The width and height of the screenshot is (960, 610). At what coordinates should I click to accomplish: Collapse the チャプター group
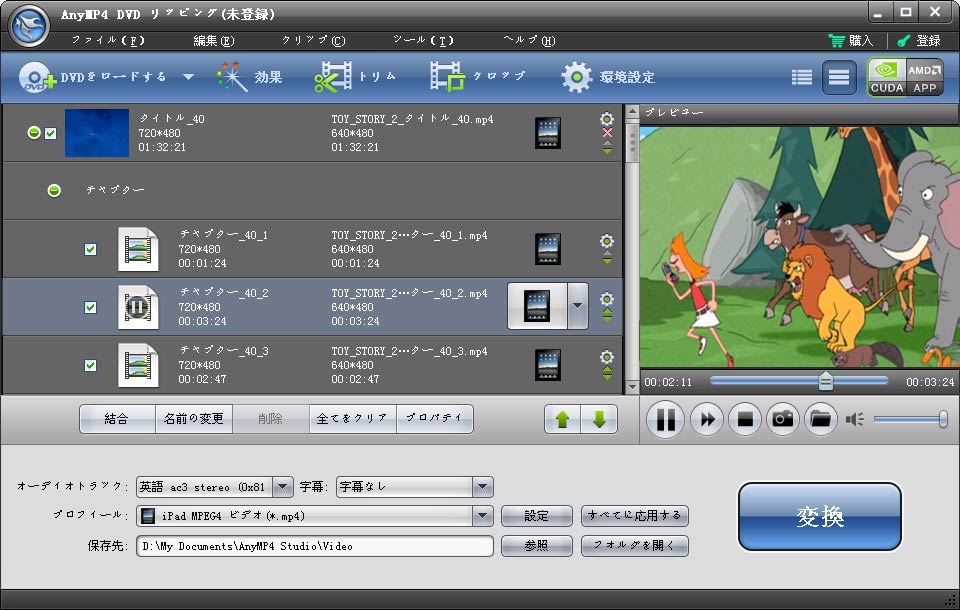click(54, 191)
